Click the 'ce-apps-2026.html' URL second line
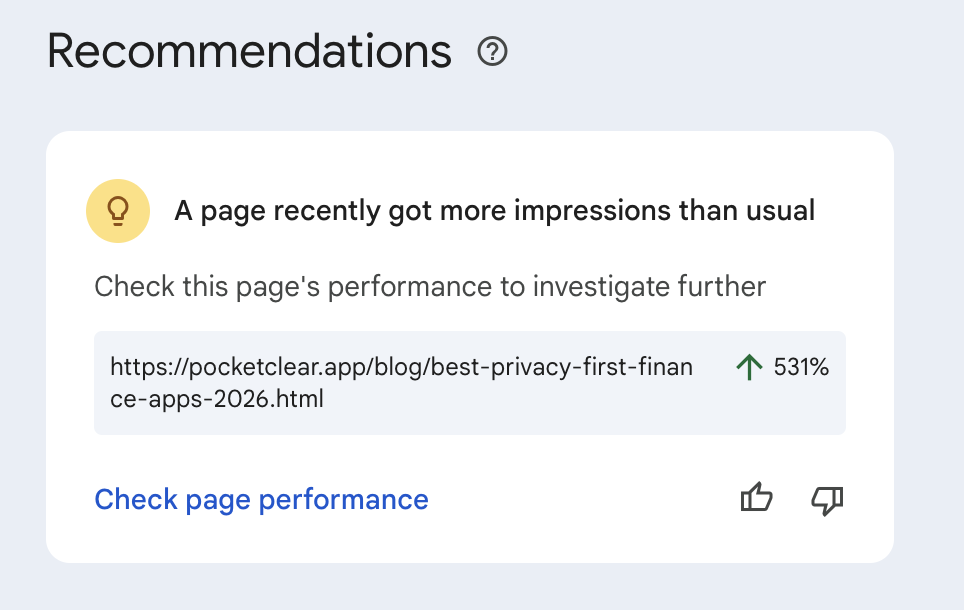The height and width of the screenshot is (610, 964). (x=217, y=399)
